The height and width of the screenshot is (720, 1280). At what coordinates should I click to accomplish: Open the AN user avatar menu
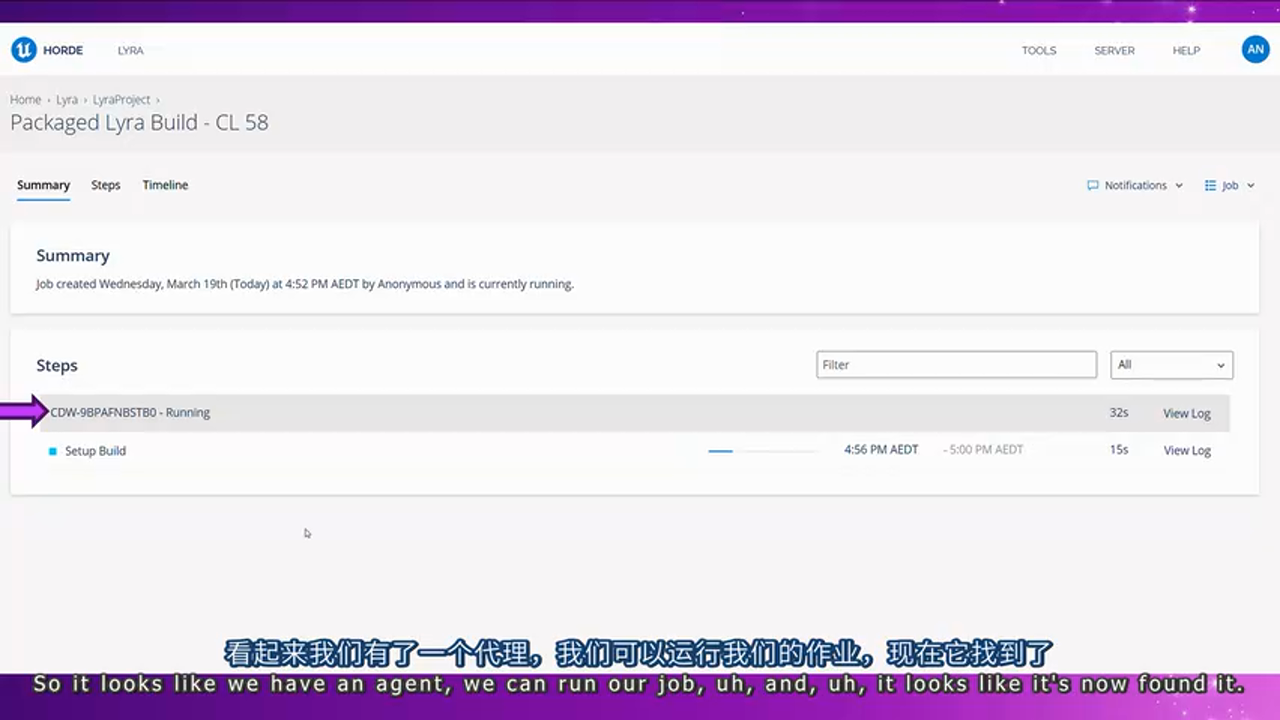click(1255, 50)
